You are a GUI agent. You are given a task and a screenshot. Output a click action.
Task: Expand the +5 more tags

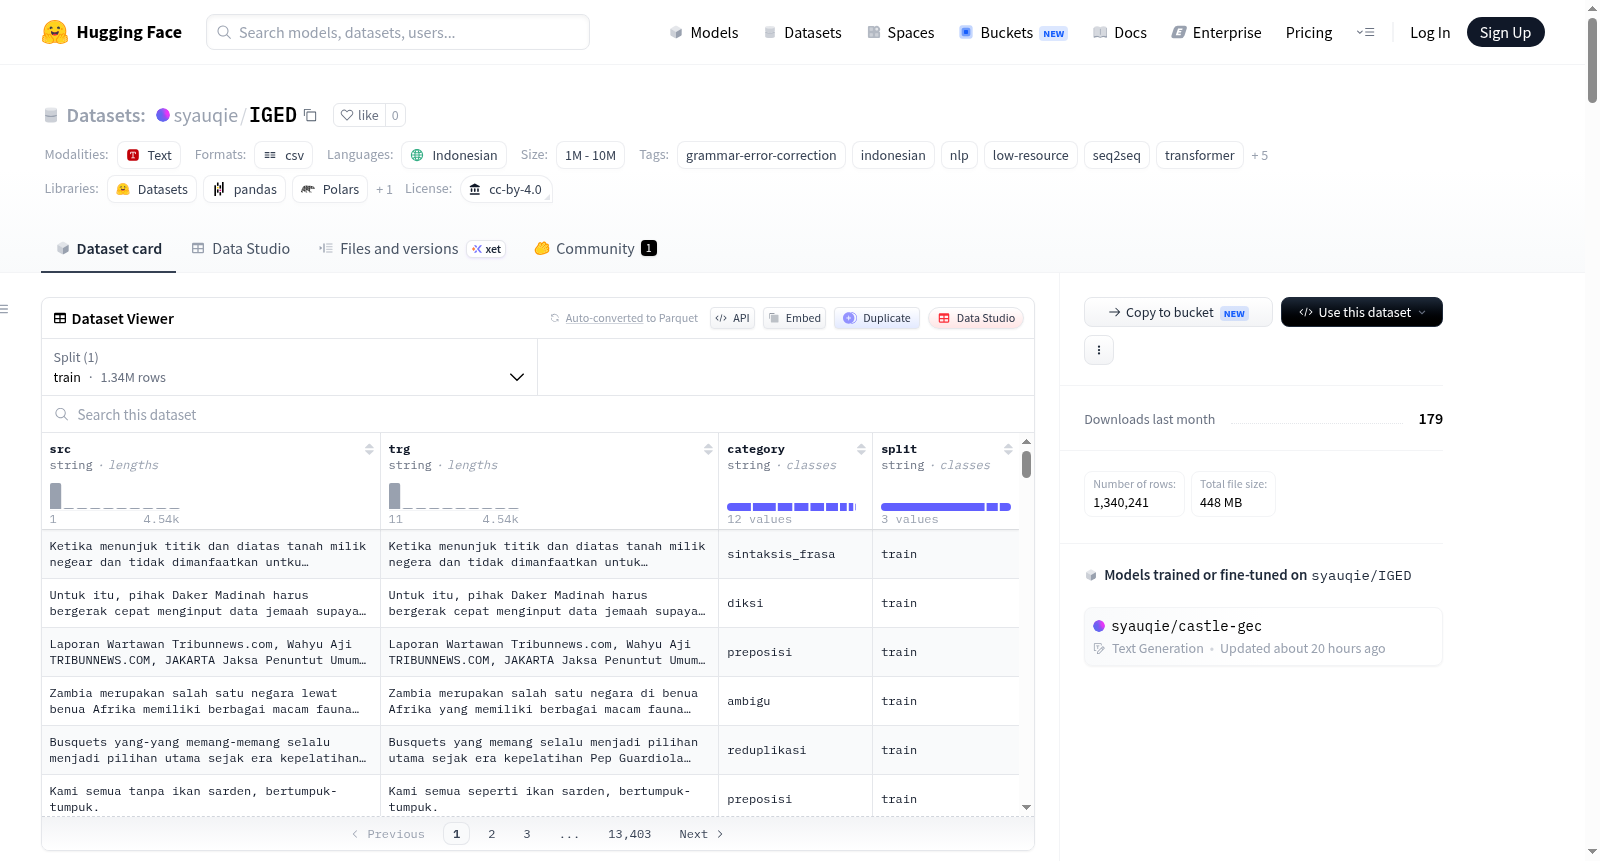(1260, 156)
